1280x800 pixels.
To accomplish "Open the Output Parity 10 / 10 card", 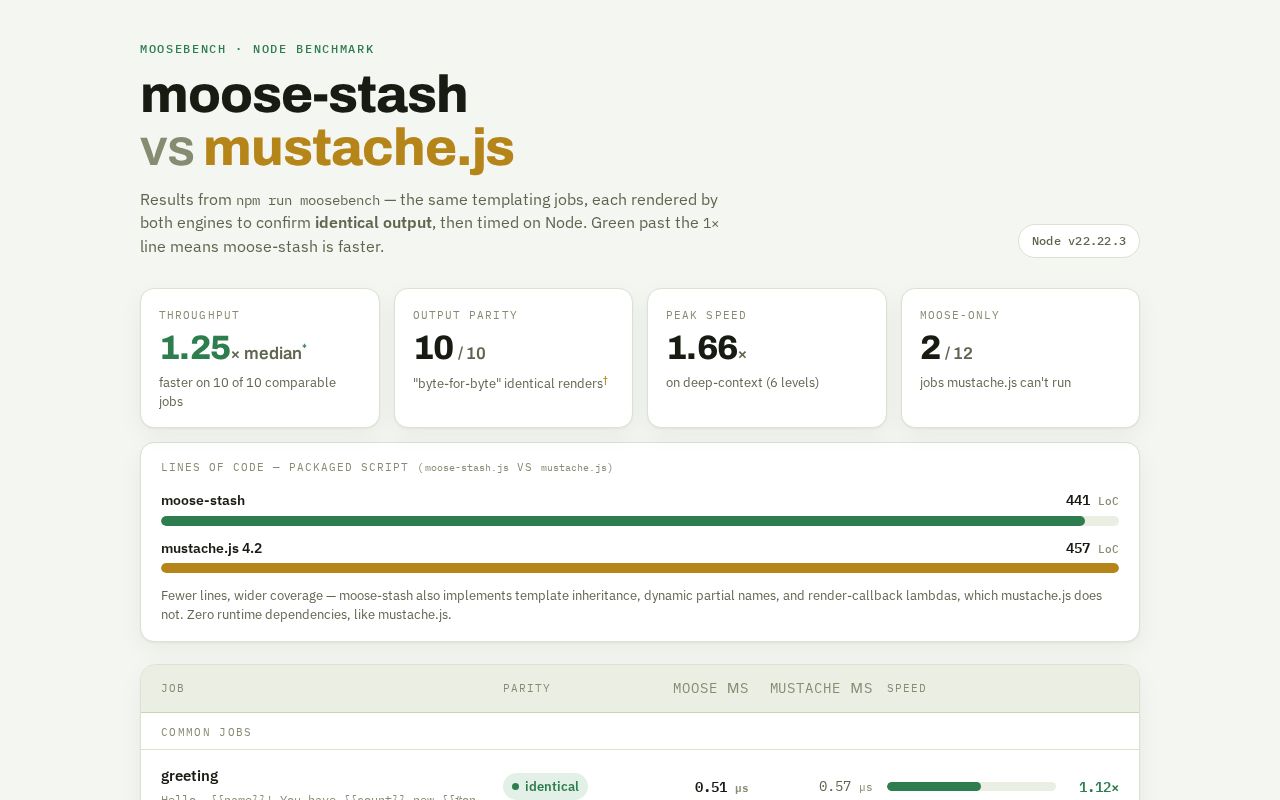I will point(513,358).
